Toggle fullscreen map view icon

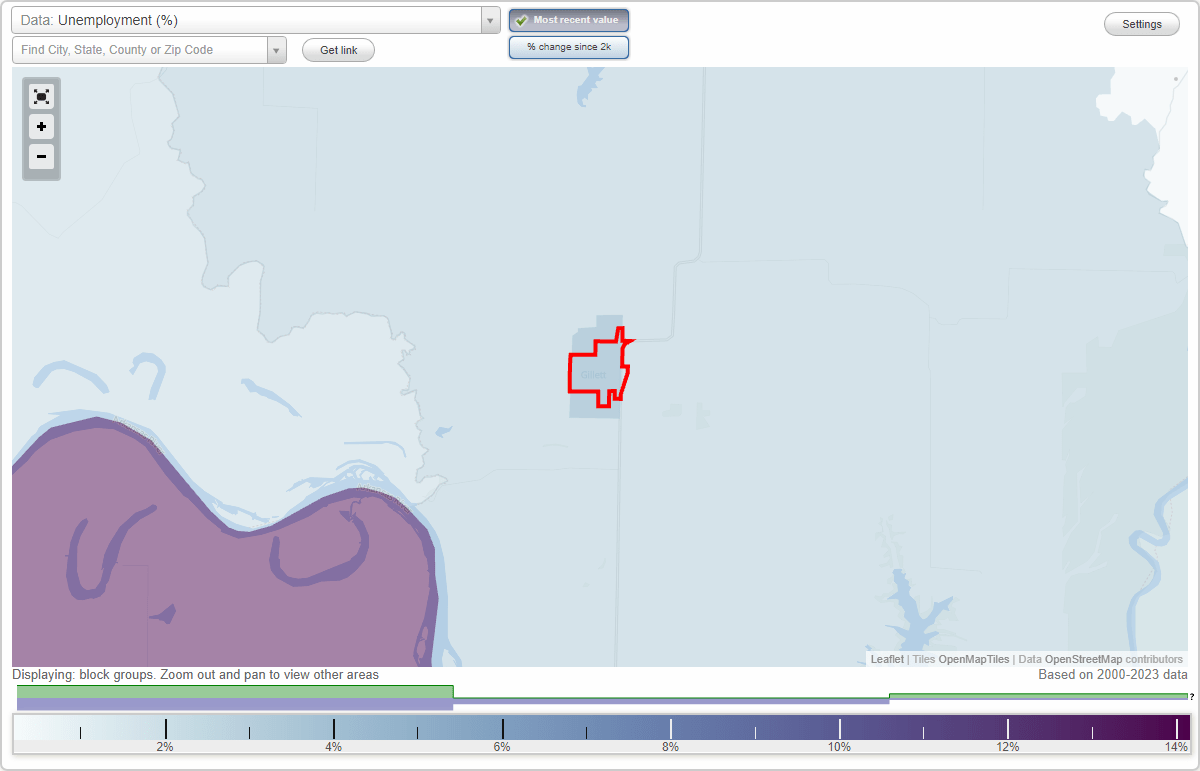pos(41,96)
